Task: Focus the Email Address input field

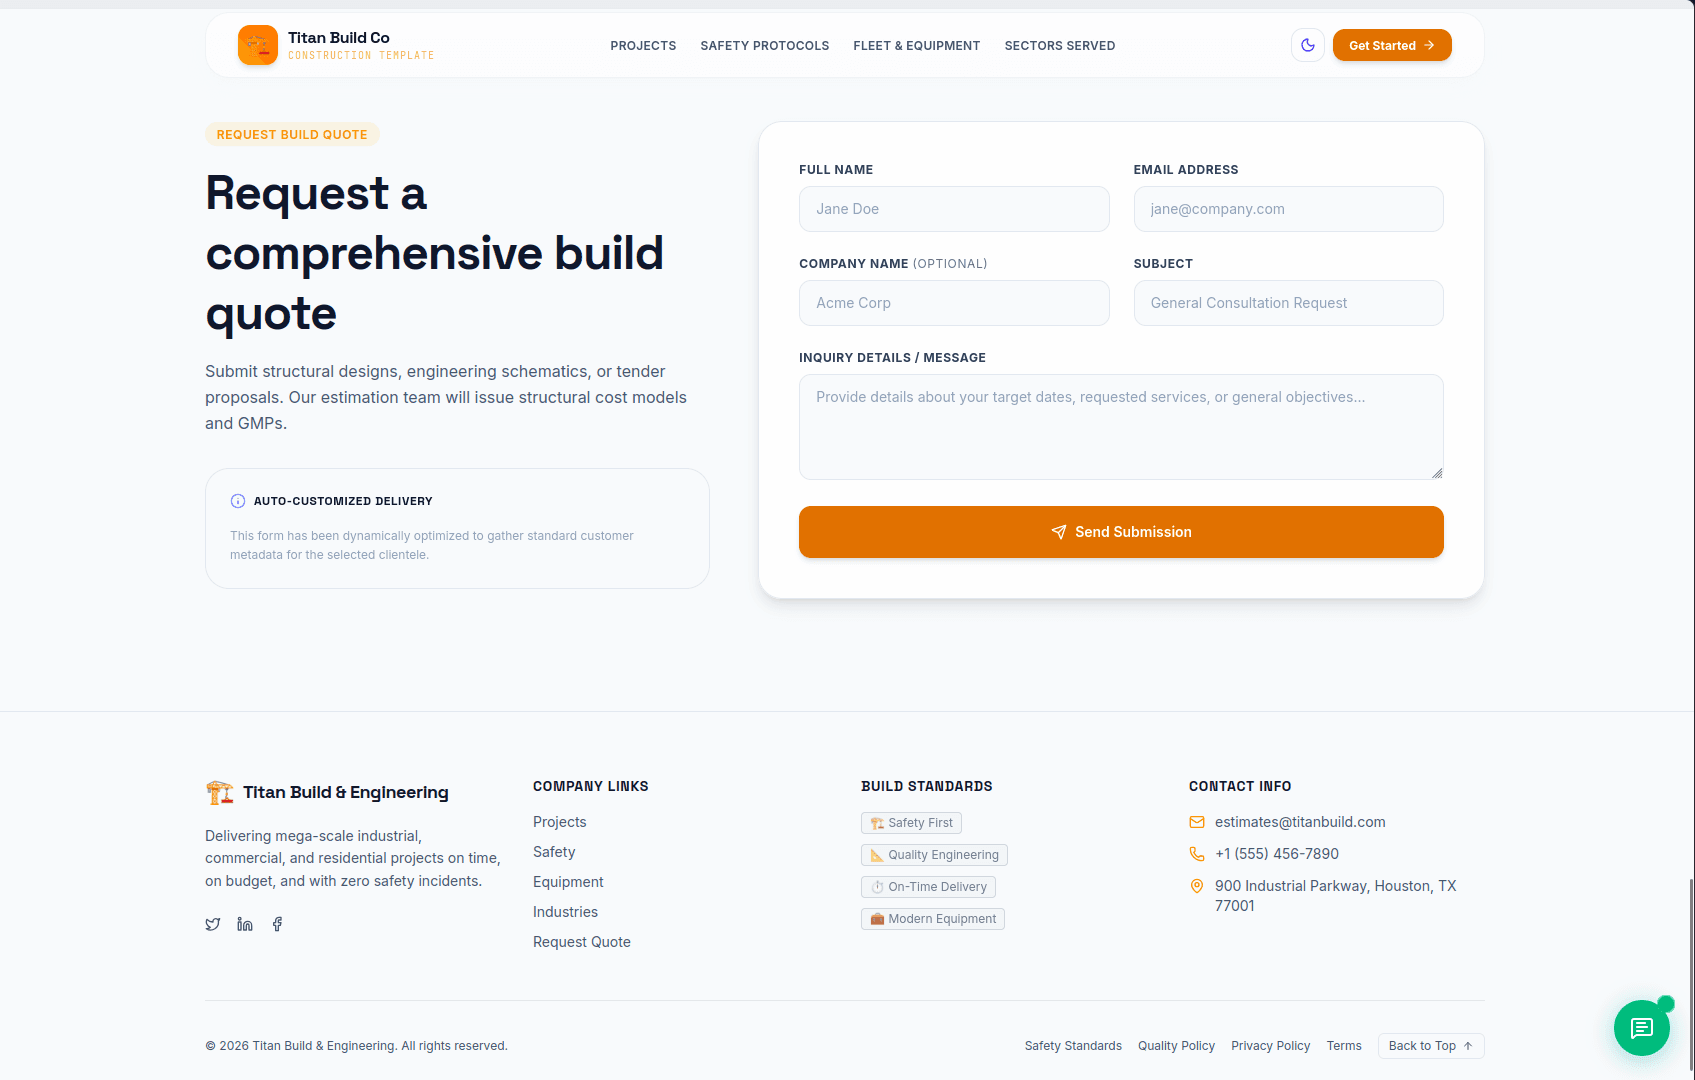Action: [1288, 209]
